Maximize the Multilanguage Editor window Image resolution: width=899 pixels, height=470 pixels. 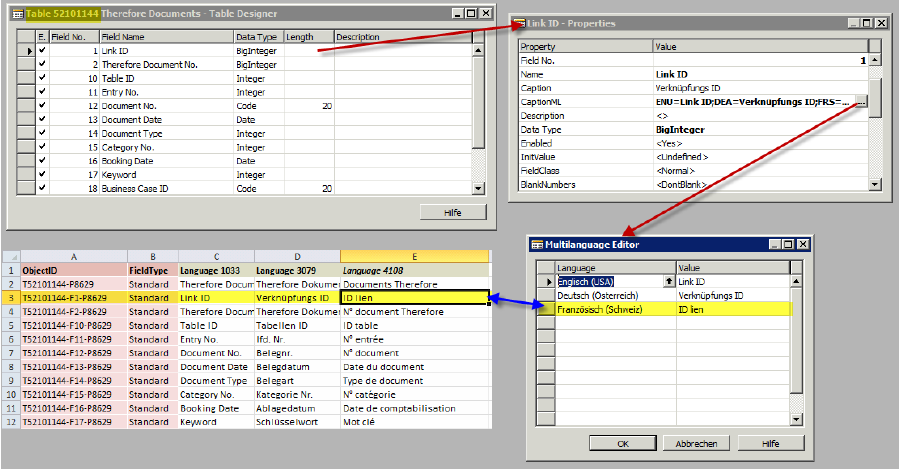point(787,244)
